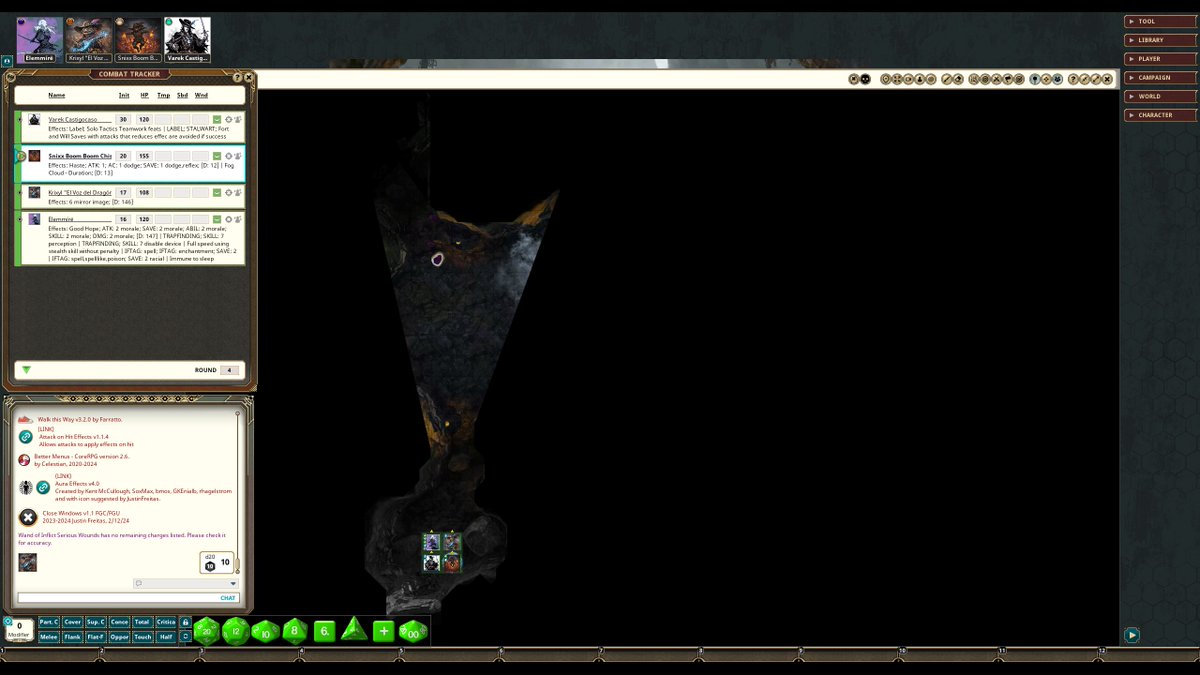Open the question mark help in map toolbar

(x=1073, y=79)
